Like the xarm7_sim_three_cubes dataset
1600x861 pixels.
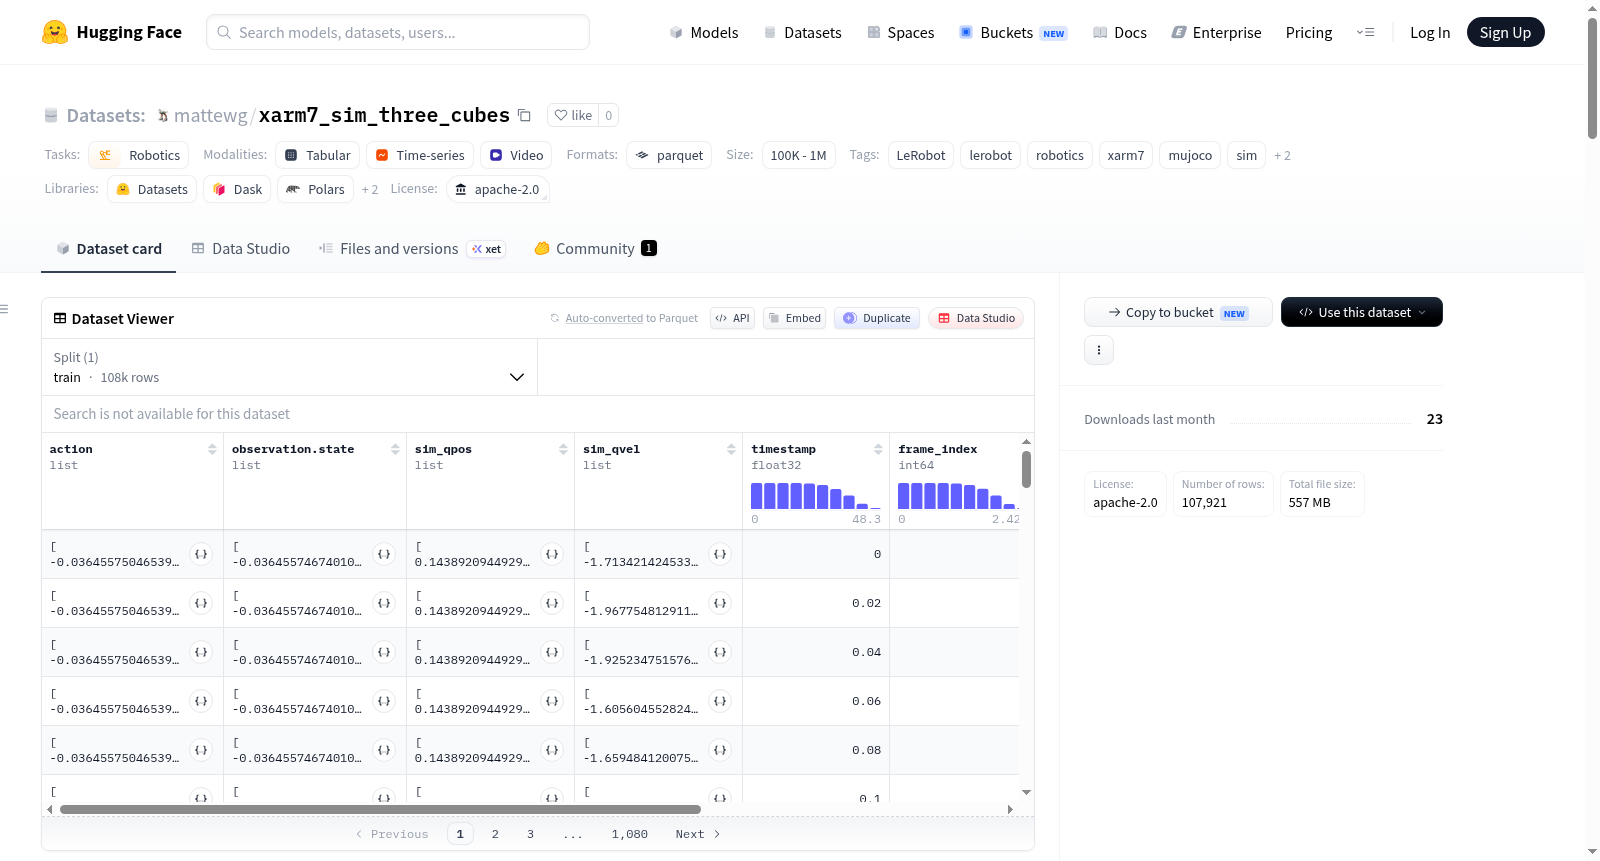[x=573, y=115]
